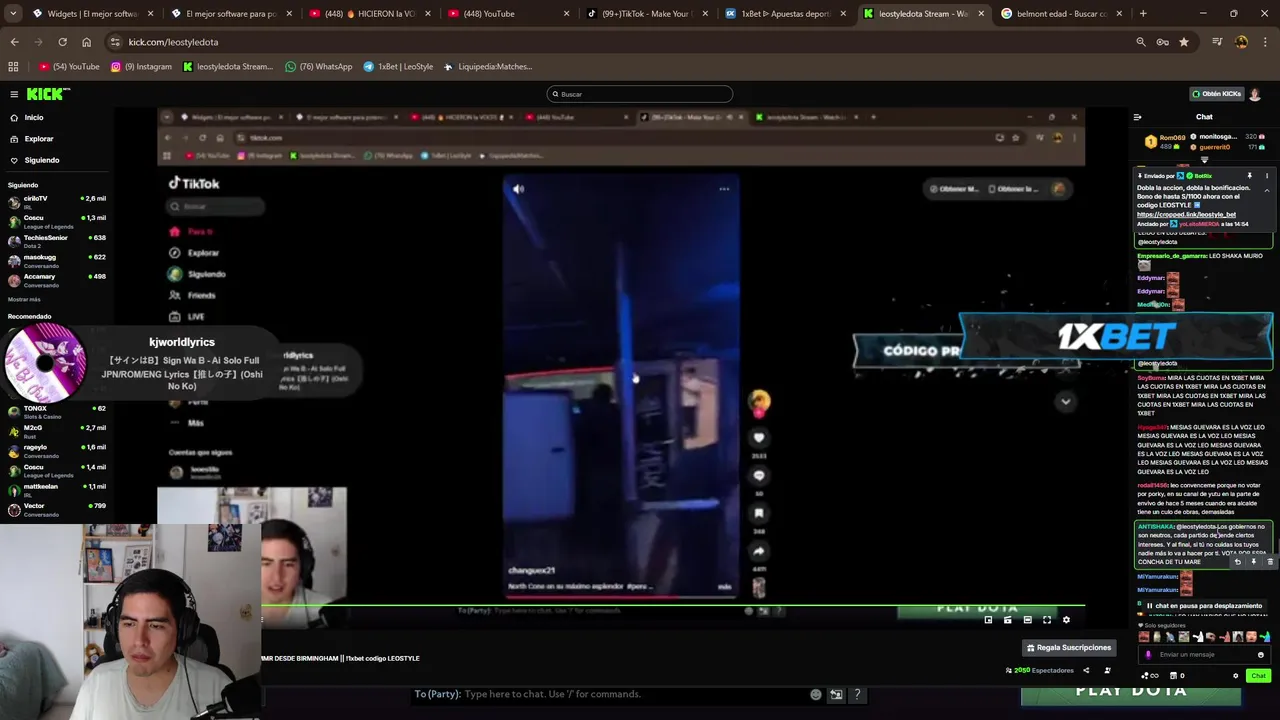This screenshot has height=720, width=1280.
Task: Open M2cG recommended channel
Action: (57, 431)
